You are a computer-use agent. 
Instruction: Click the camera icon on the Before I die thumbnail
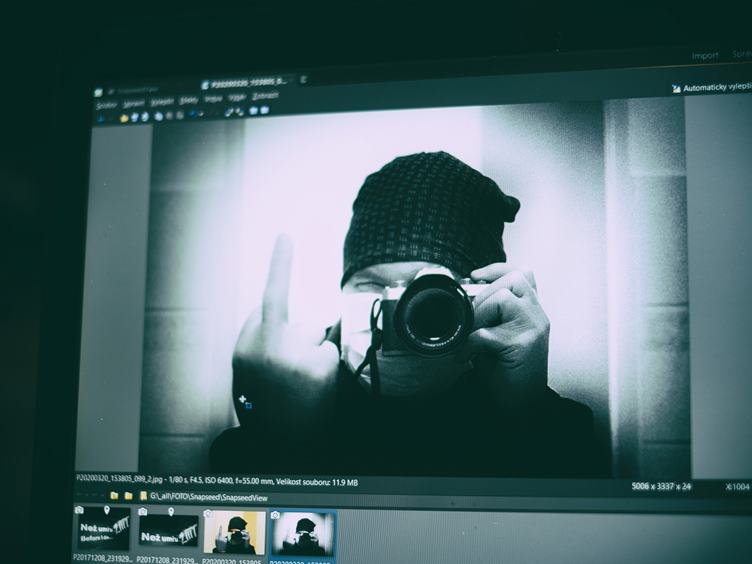coord(79,509)
